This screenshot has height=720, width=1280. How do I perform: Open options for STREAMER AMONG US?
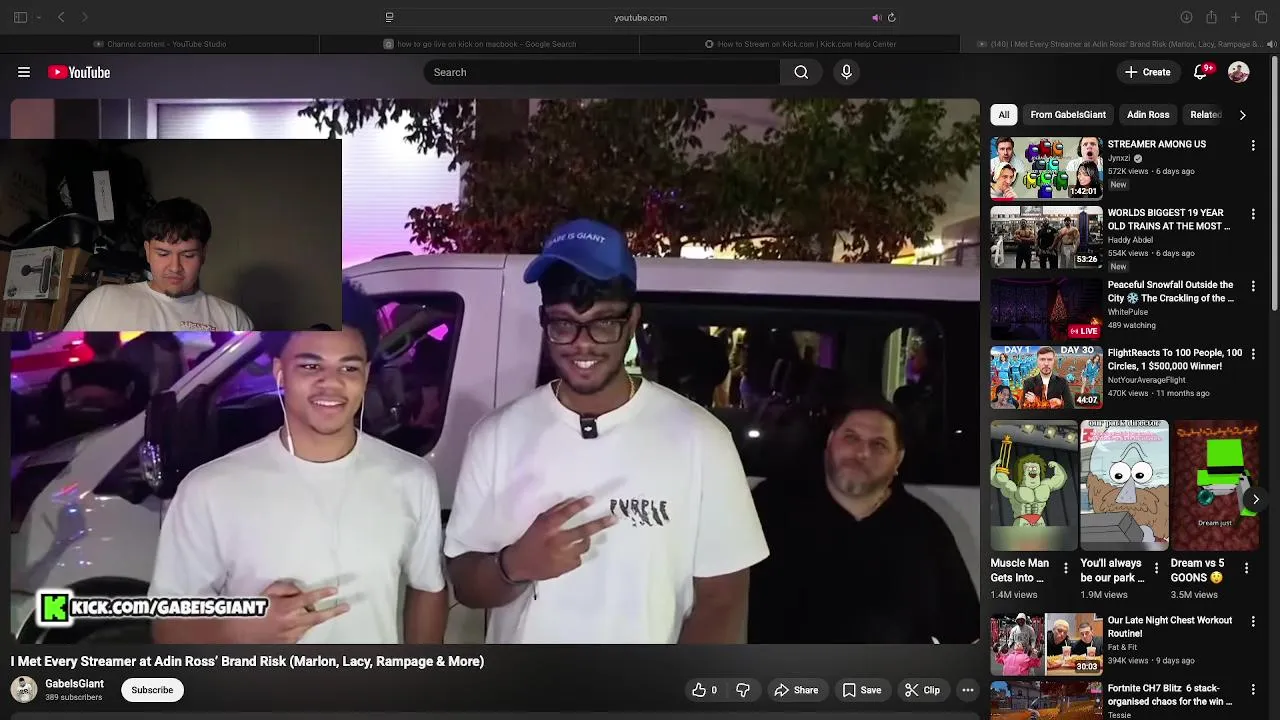tap(1253, 146)
